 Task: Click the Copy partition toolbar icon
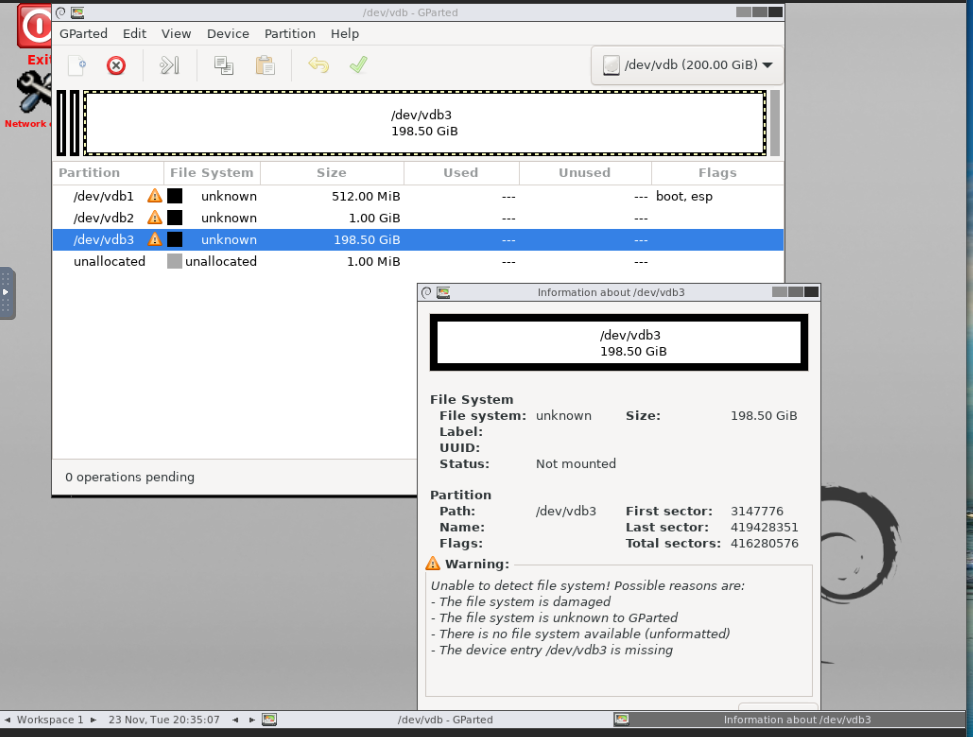click(223, 65)
